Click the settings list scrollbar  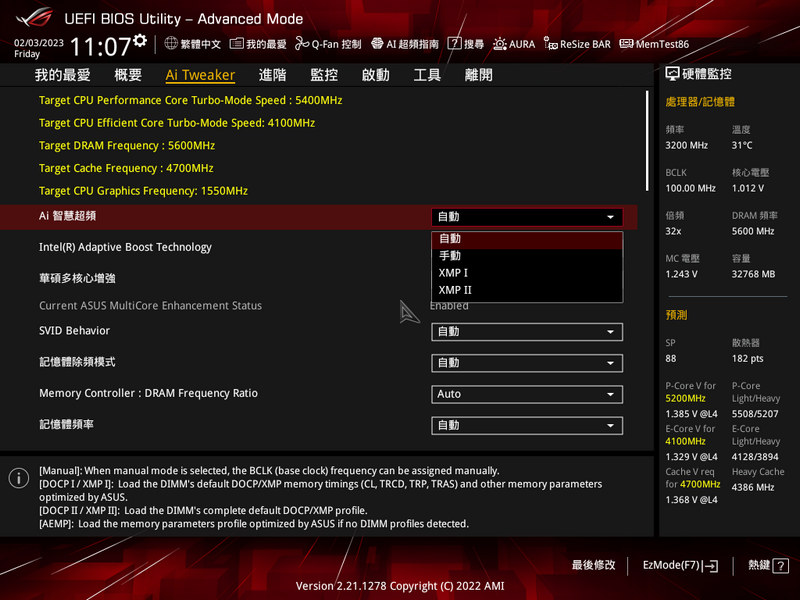[647, 141]
